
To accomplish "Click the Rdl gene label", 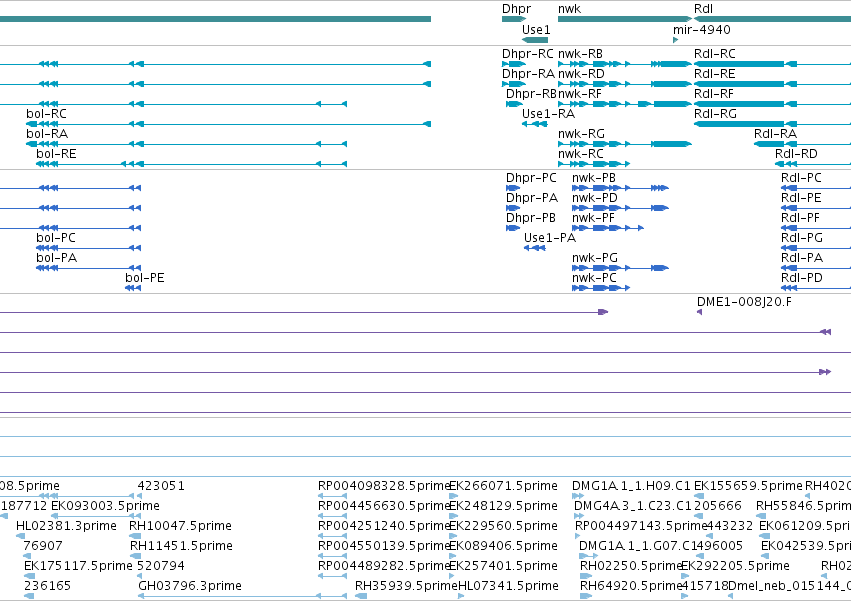I will pos(703,9).
